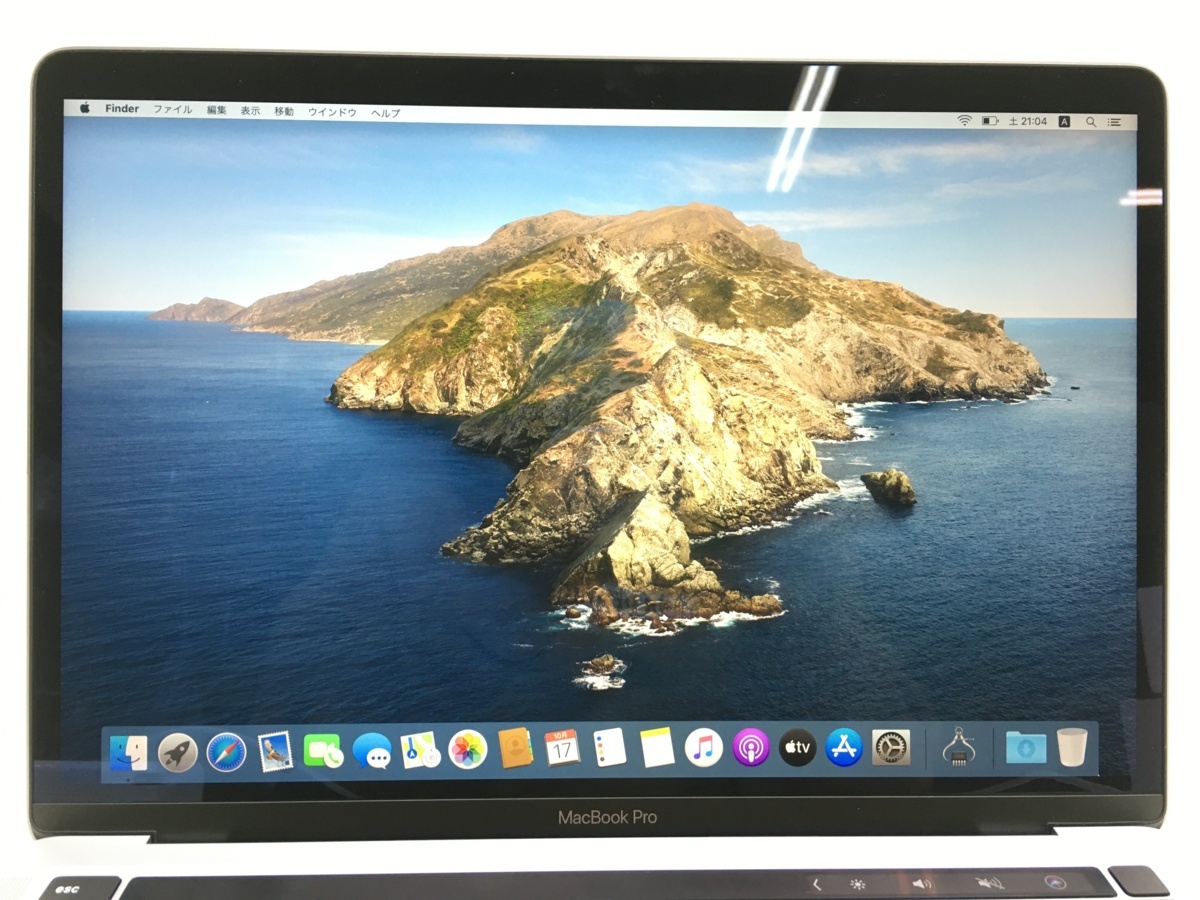Viewport: 1200px width, 900px height.
Task: Open the Mail stamp icon
Action: coord(275,751)
